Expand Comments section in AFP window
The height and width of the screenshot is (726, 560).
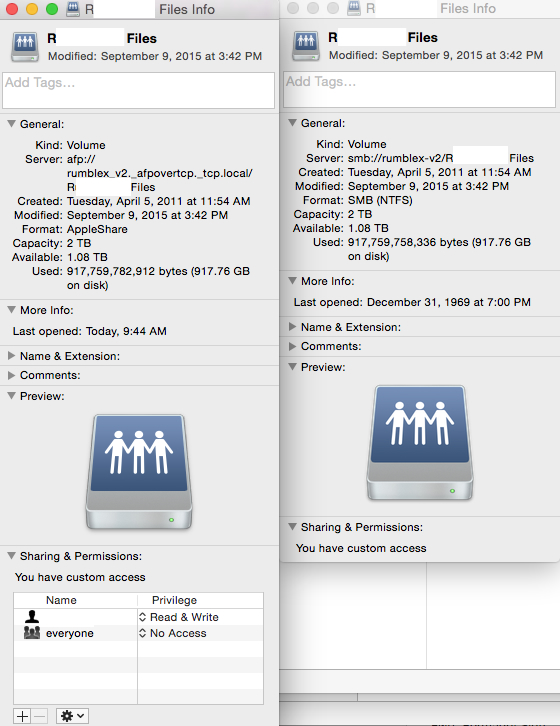[12, 375]
